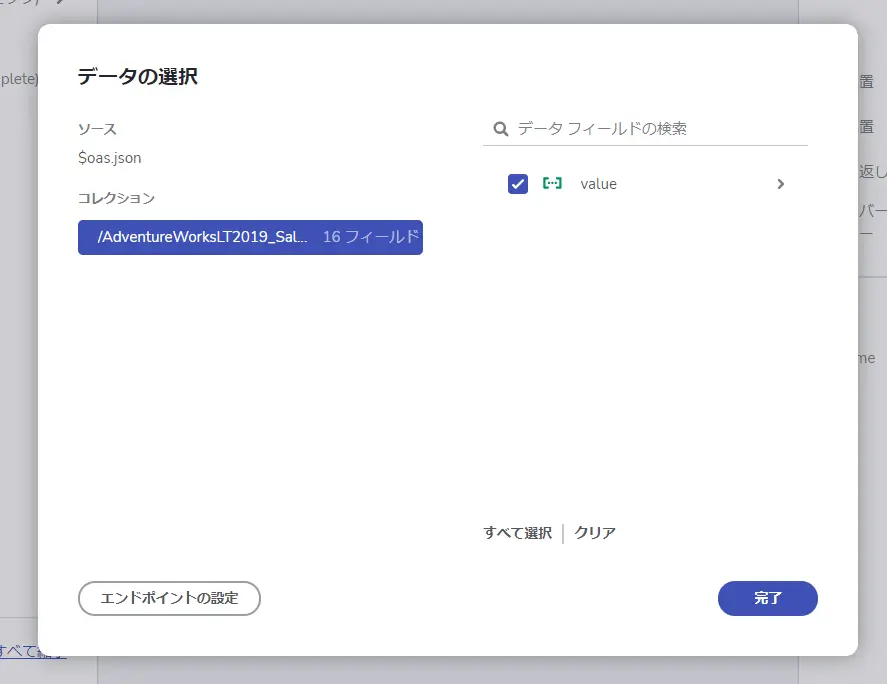Click the divider between すべて選択 and クリア

(563, 533)
